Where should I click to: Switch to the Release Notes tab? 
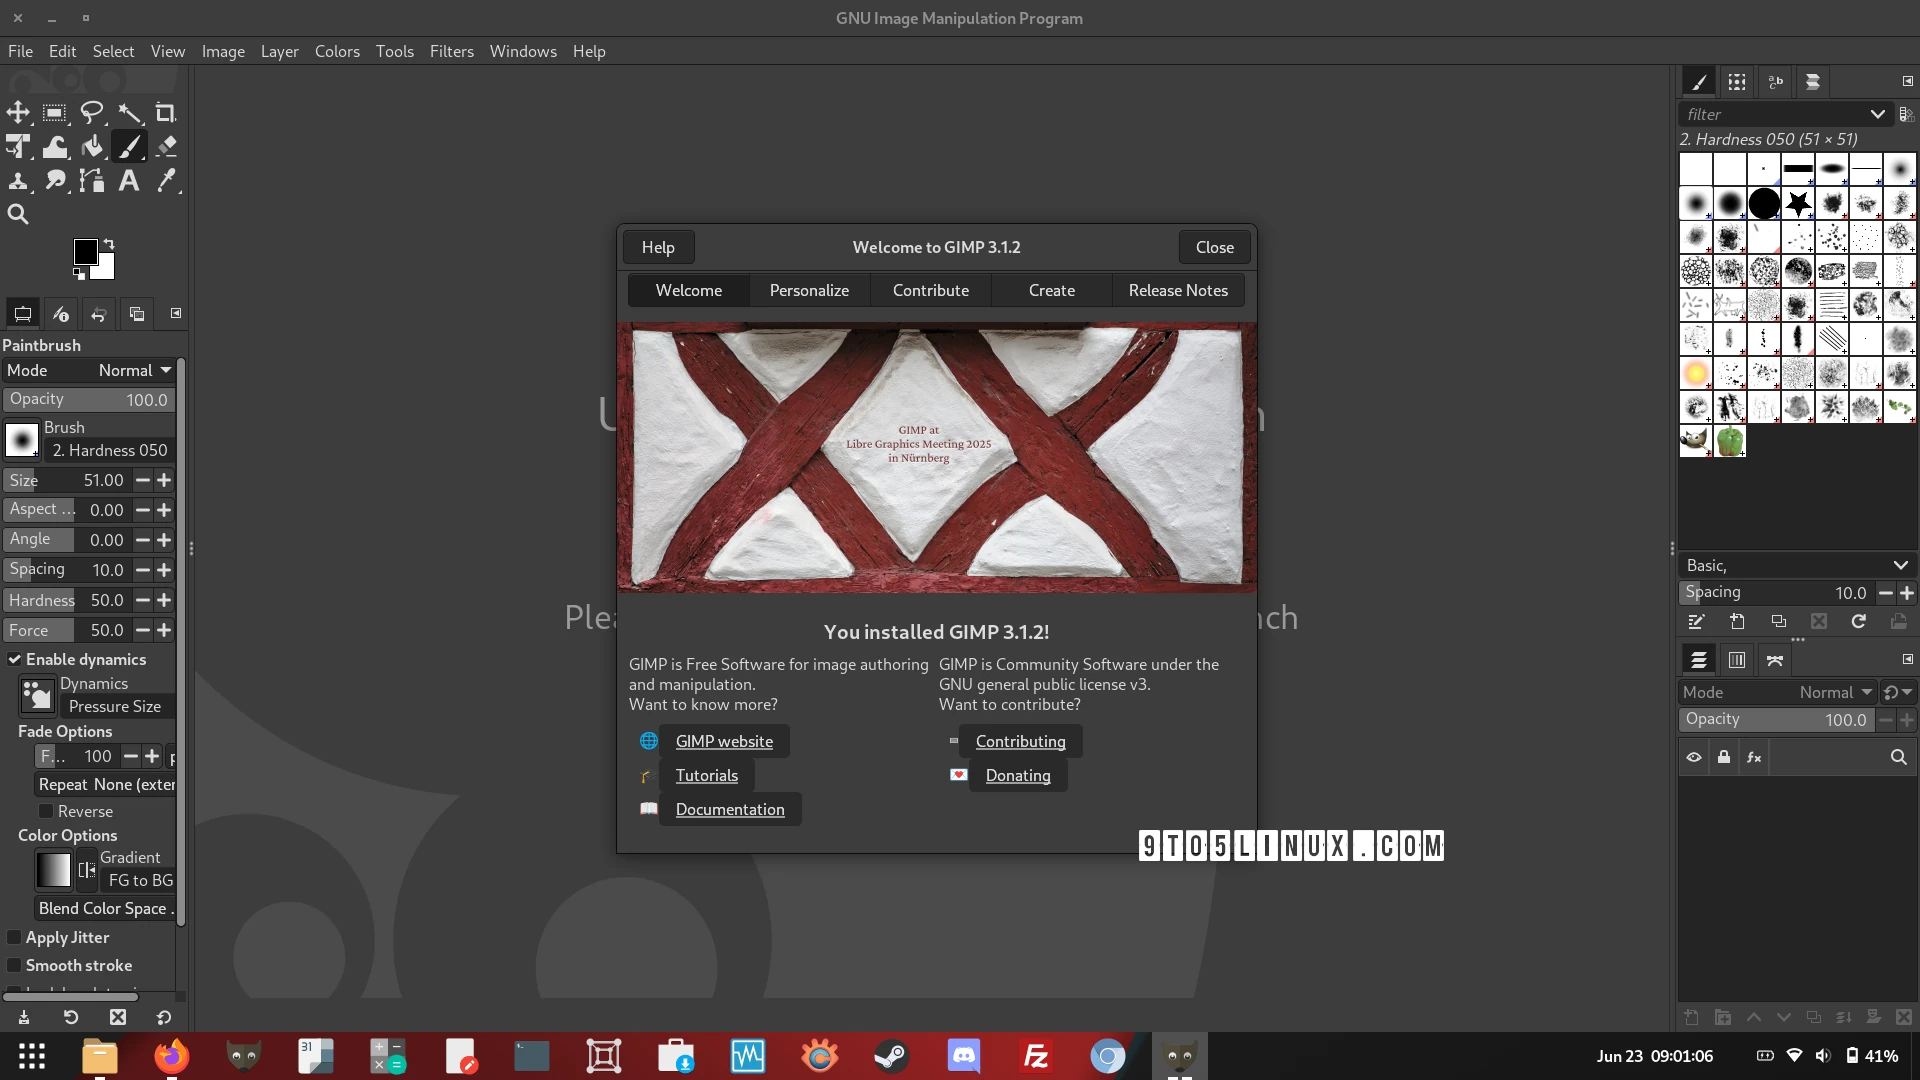coord(1178,291)
